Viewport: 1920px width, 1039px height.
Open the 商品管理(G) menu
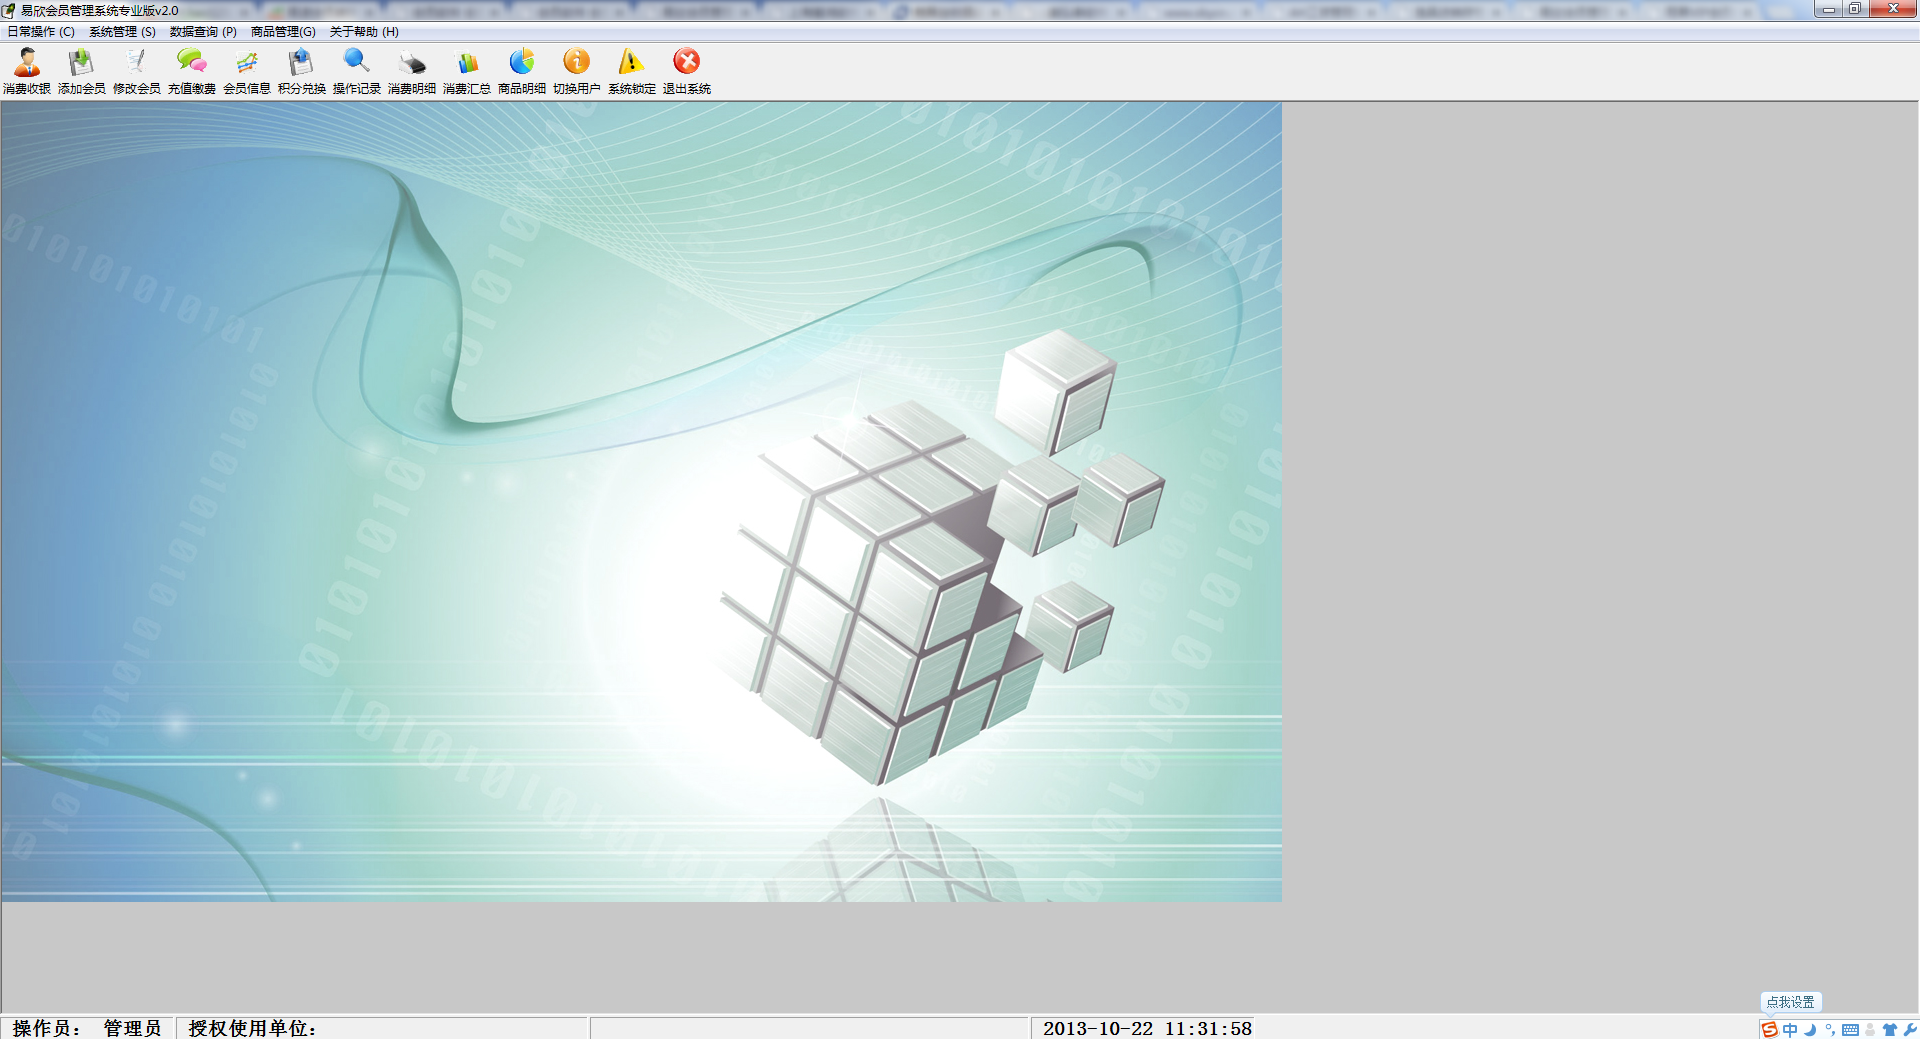click(x=283, y=32)
